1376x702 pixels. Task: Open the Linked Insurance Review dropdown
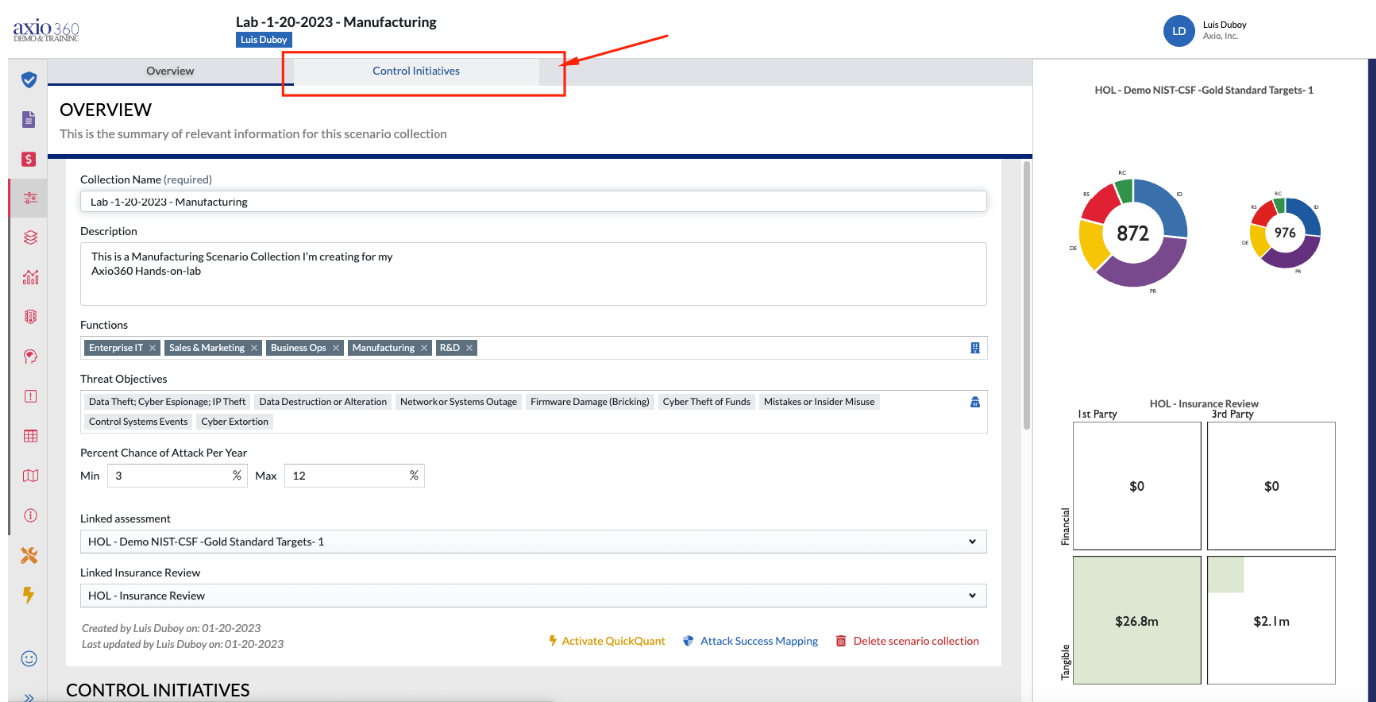[x=533, y=595]
